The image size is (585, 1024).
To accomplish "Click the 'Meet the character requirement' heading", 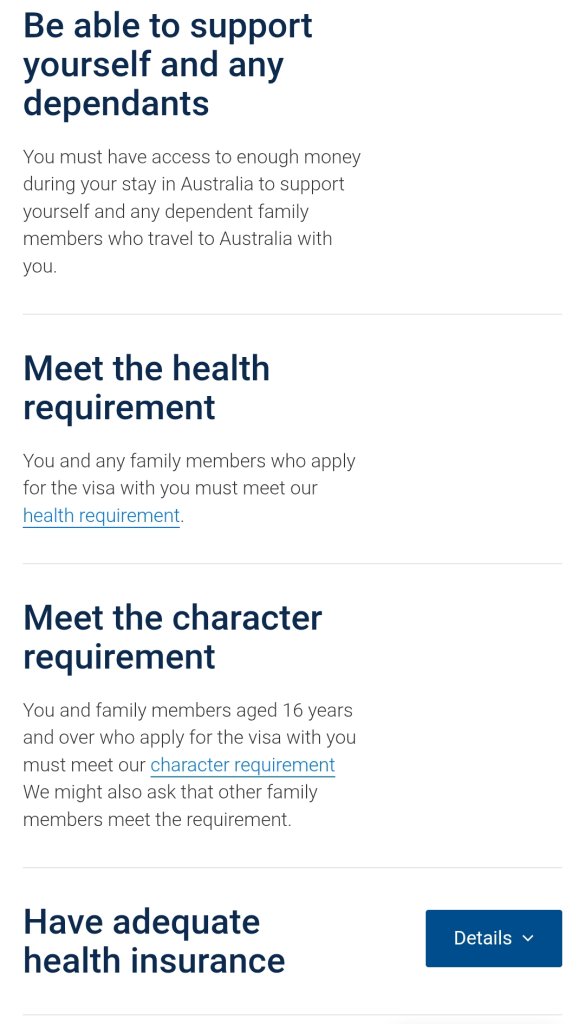I will 172,637.
